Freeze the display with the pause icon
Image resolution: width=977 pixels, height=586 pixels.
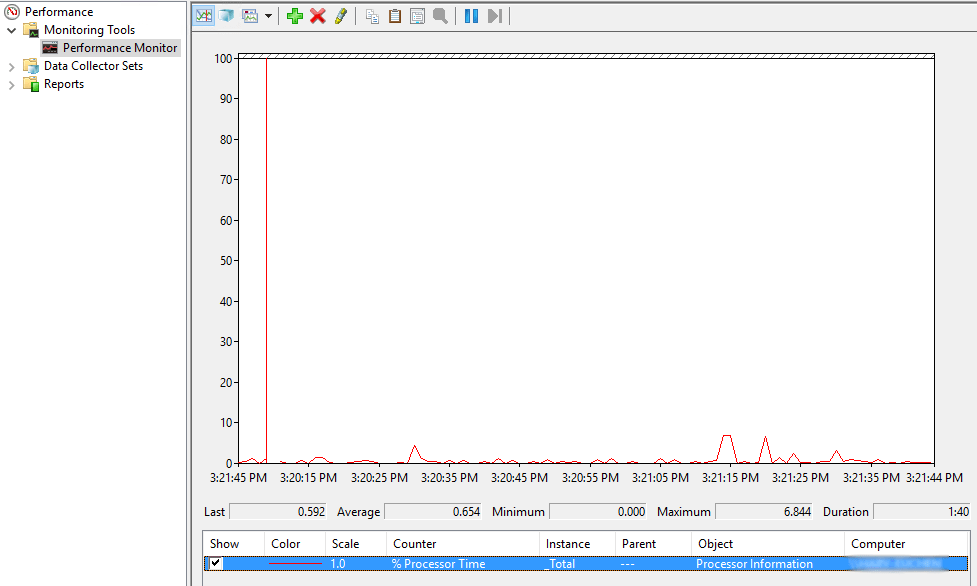point(470,15)
